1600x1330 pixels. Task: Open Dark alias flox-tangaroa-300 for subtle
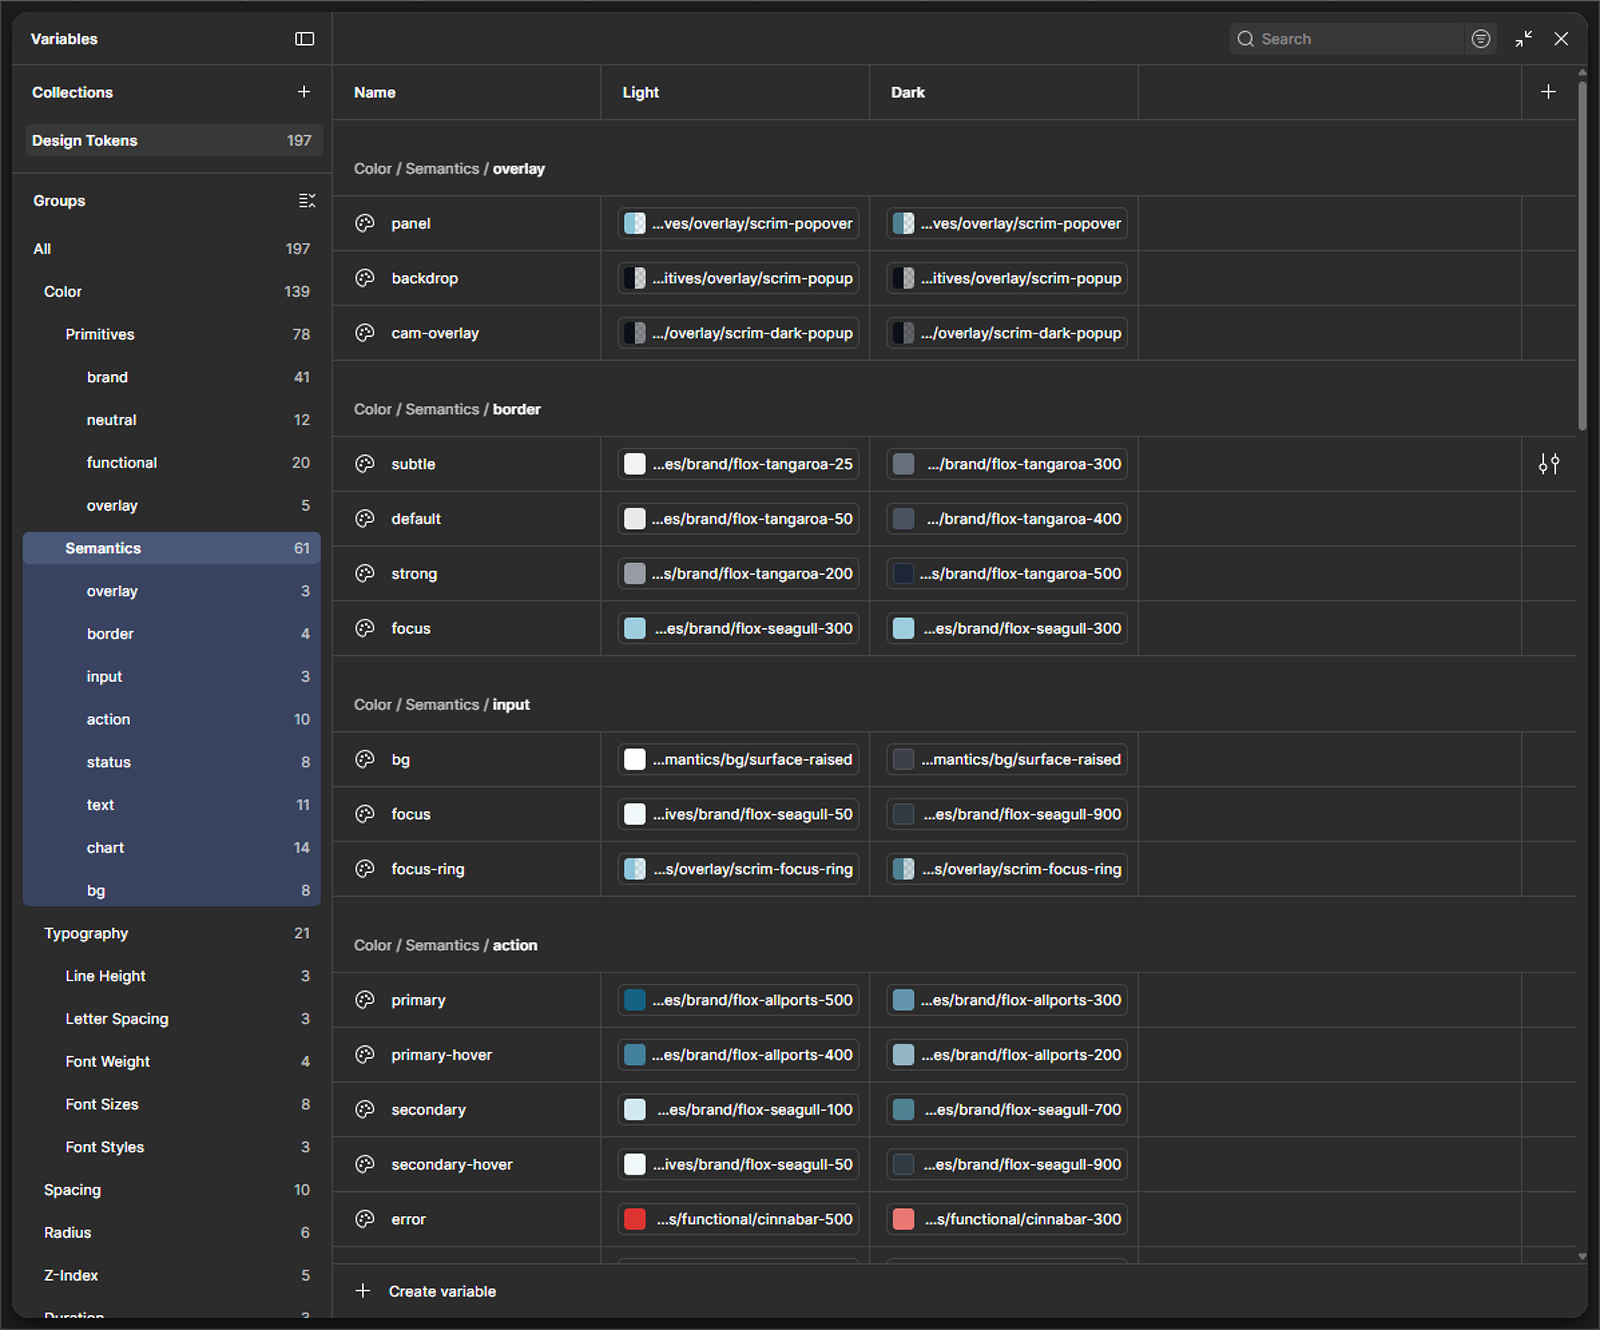tap(1007, 464)
